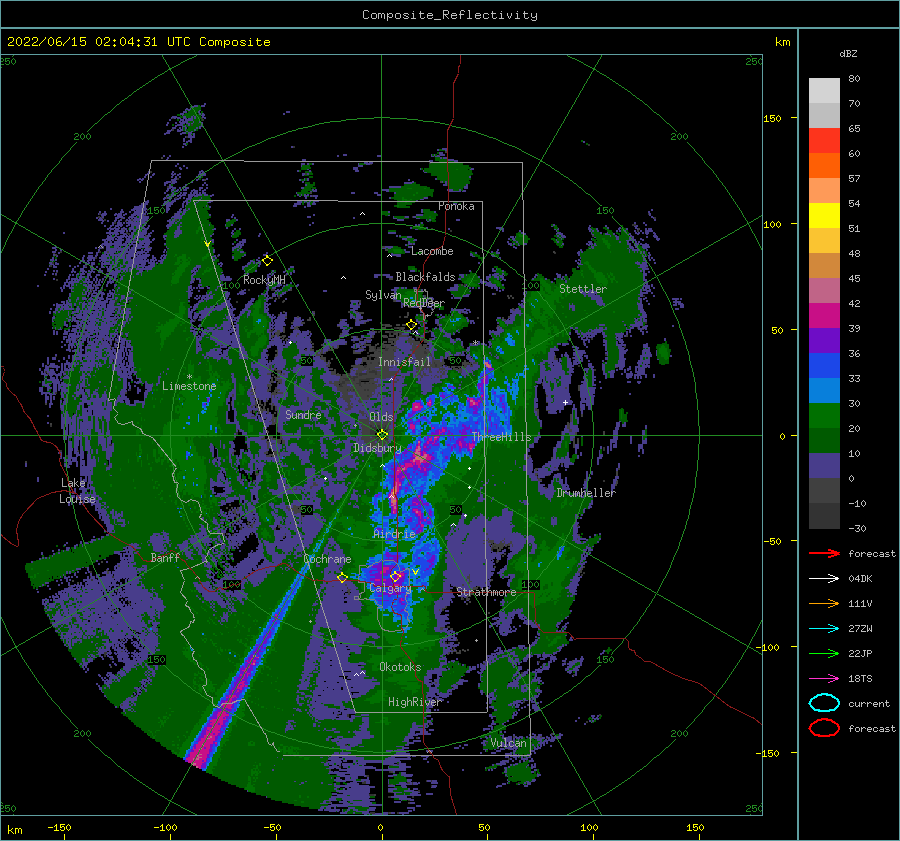Select the ThreeHills label
Viewport: 900px width, 841px height.
click(501, 437)
